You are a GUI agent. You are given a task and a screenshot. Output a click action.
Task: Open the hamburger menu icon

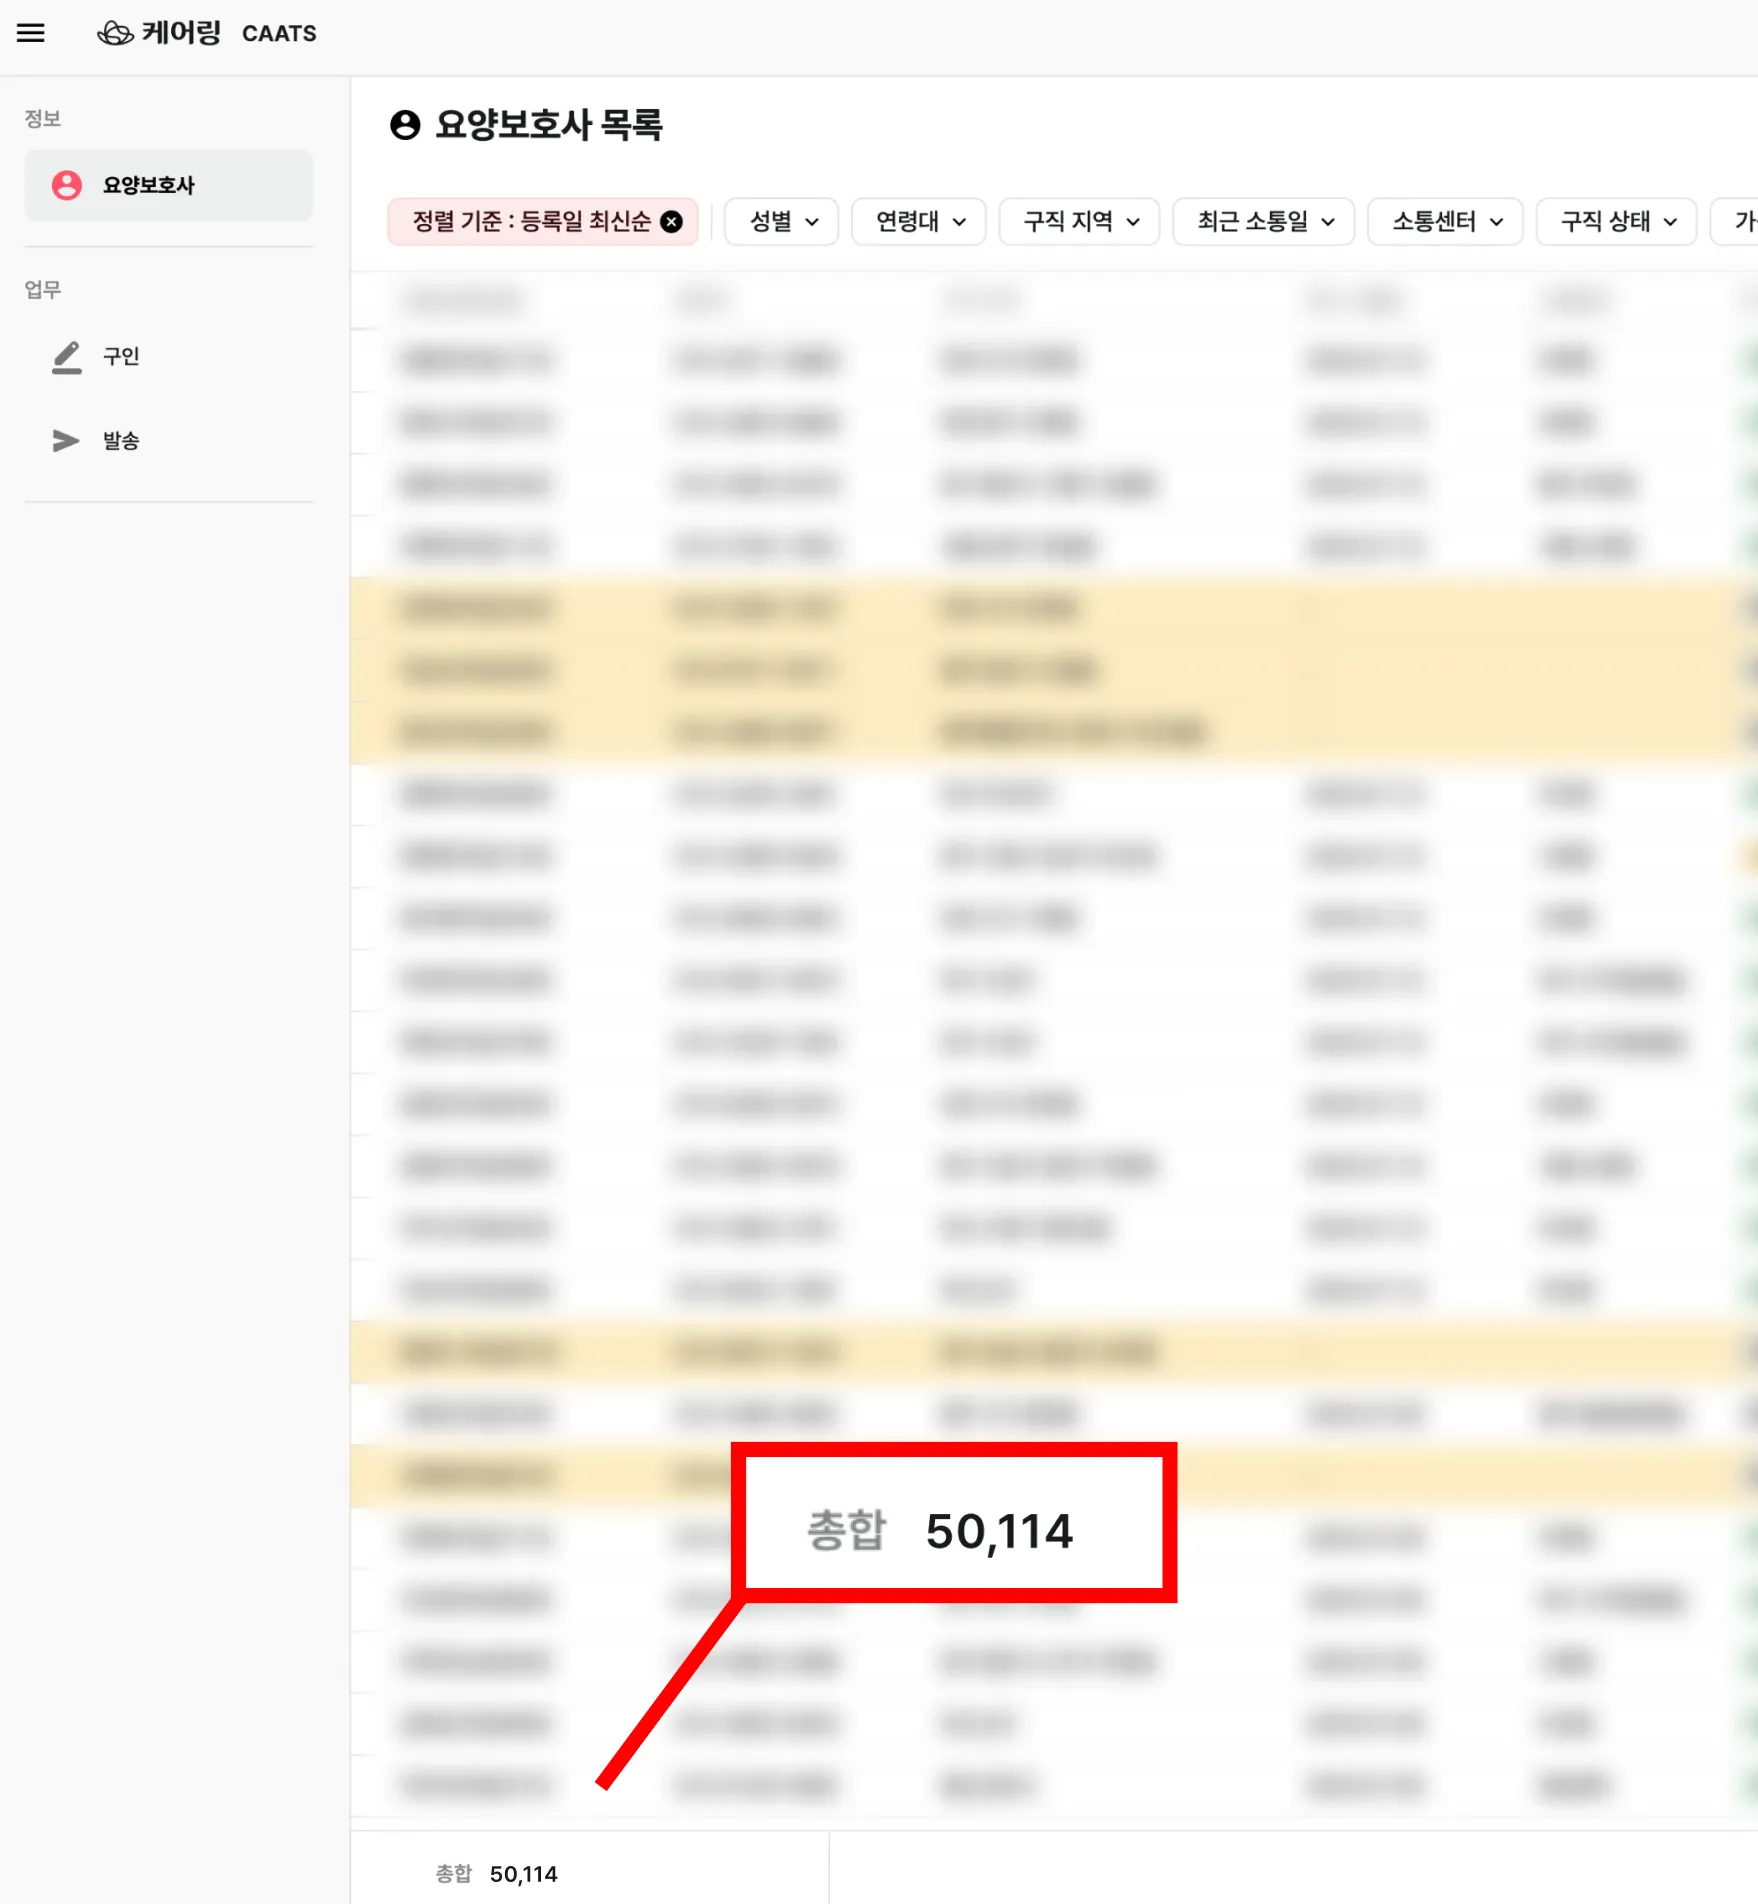(31, 33)
